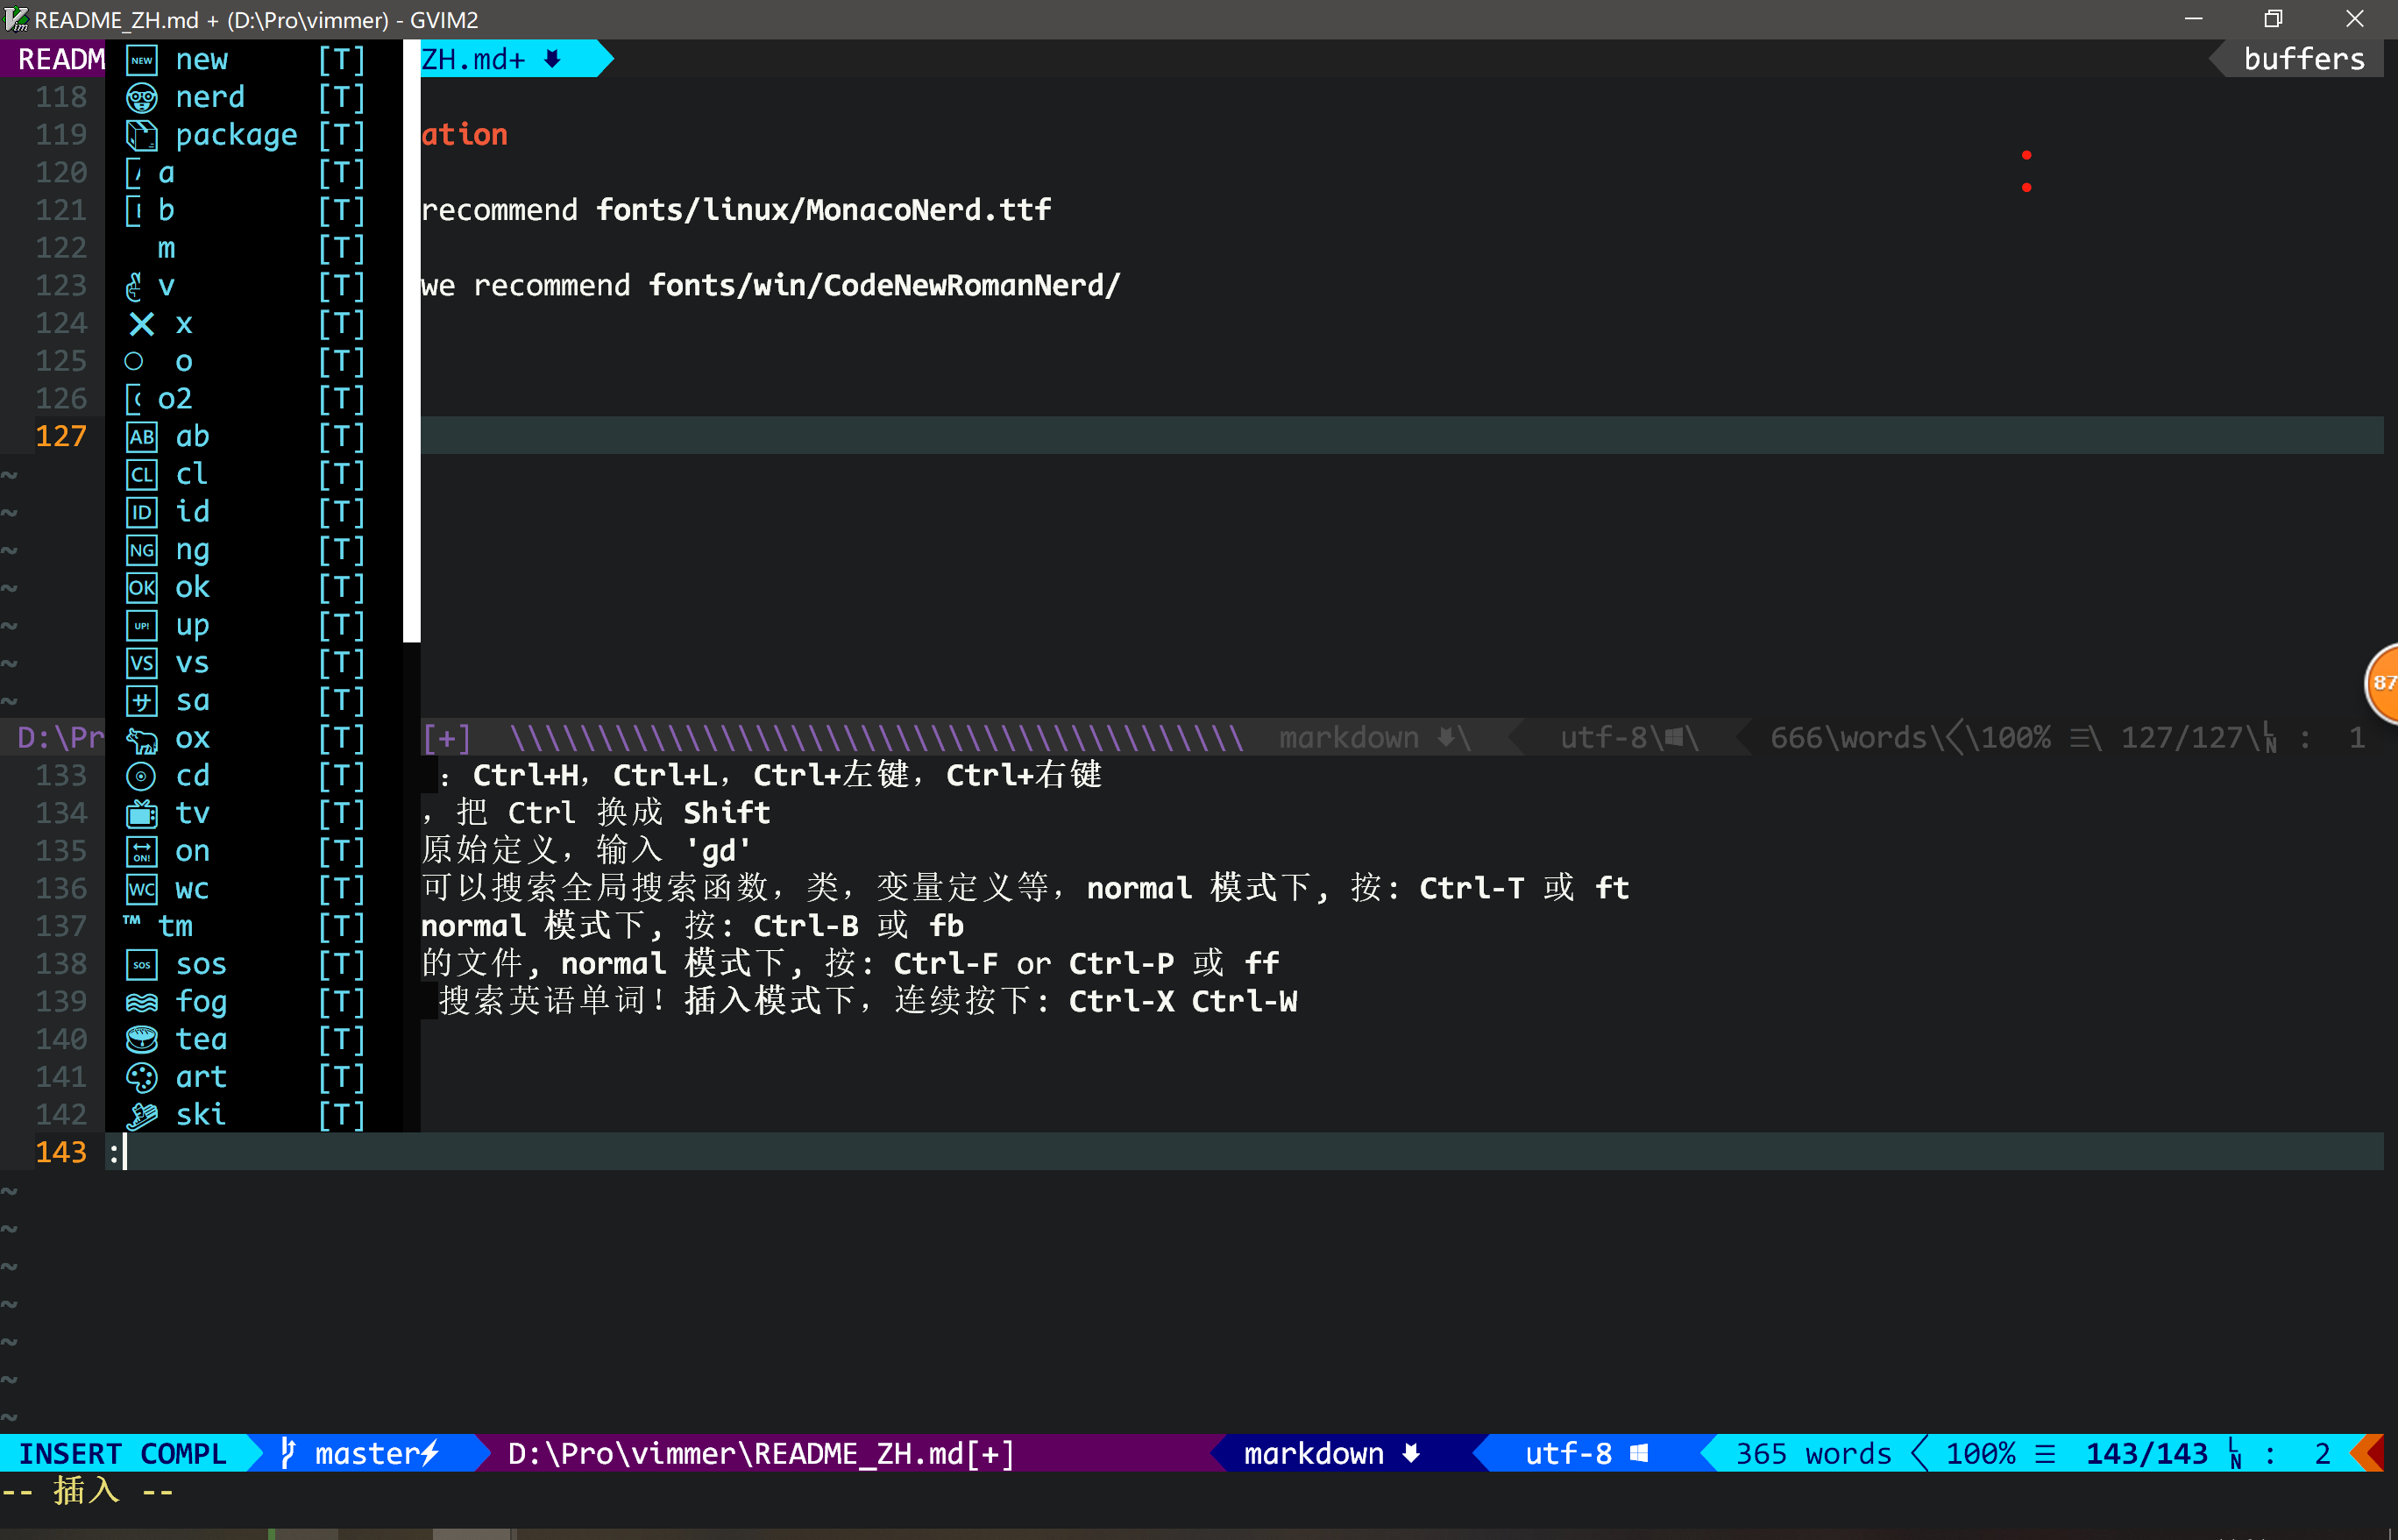Click the popup menu scrollbar thumb

412,341
